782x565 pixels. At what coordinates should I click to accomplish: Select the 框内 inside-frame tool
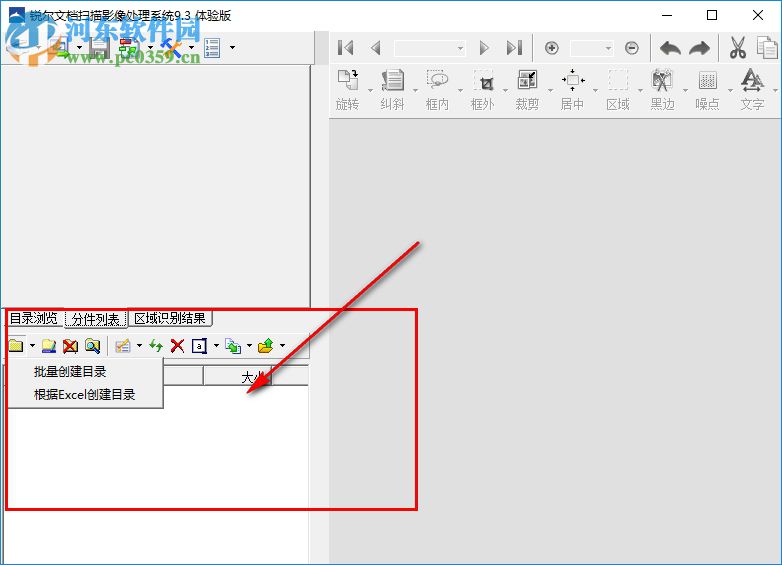click(x=437, y=90)
